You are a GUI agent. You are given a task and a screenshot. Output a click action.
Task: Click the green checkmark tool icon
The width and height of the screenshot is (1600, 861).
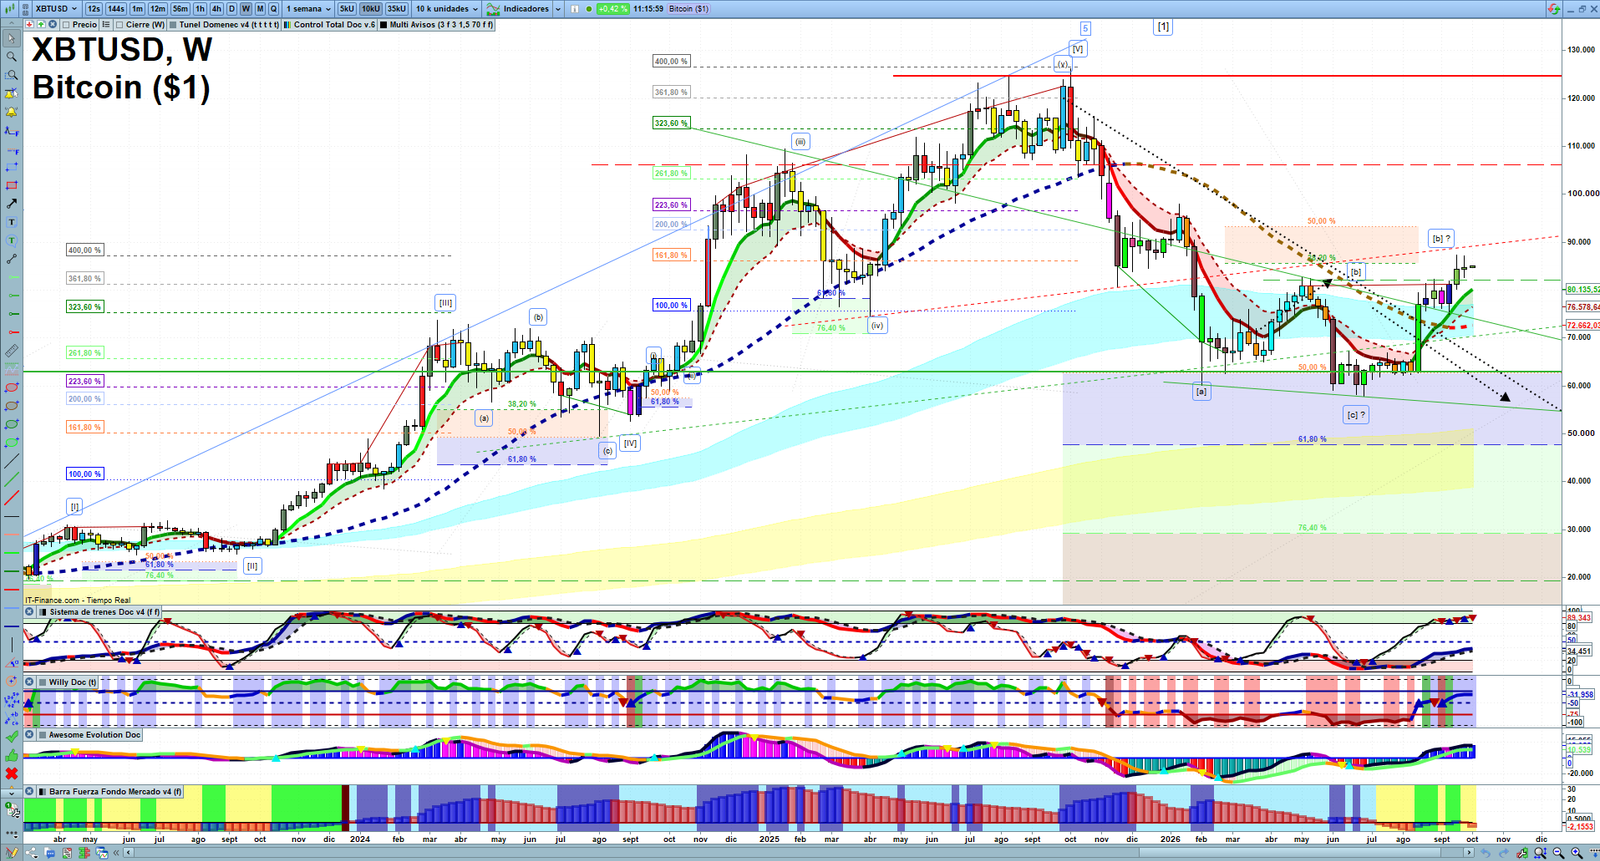11,736
